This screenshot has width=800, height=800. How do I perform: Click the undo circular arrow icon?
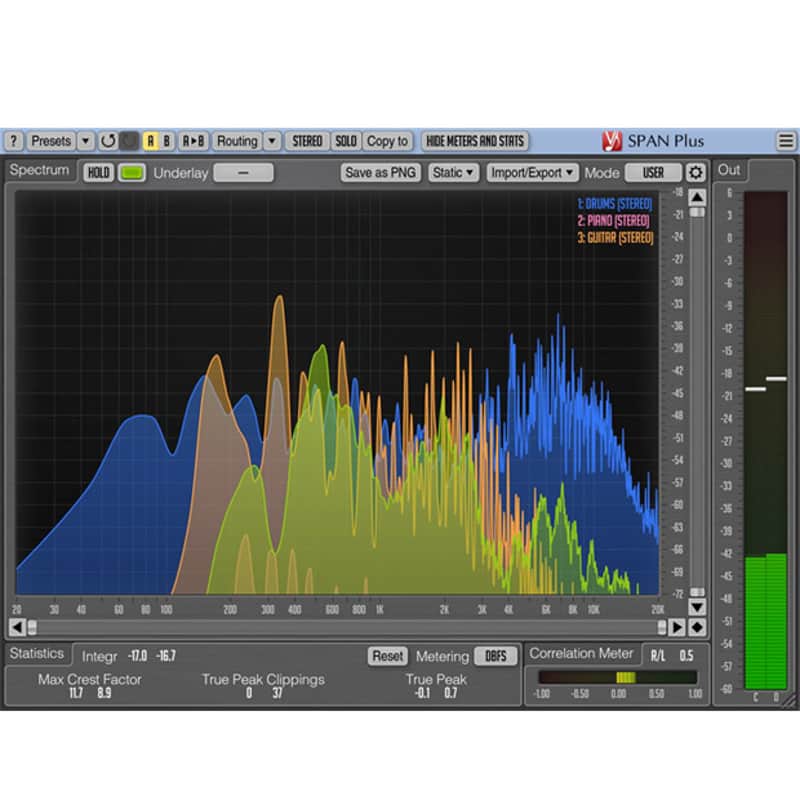(x=108, y=141)
